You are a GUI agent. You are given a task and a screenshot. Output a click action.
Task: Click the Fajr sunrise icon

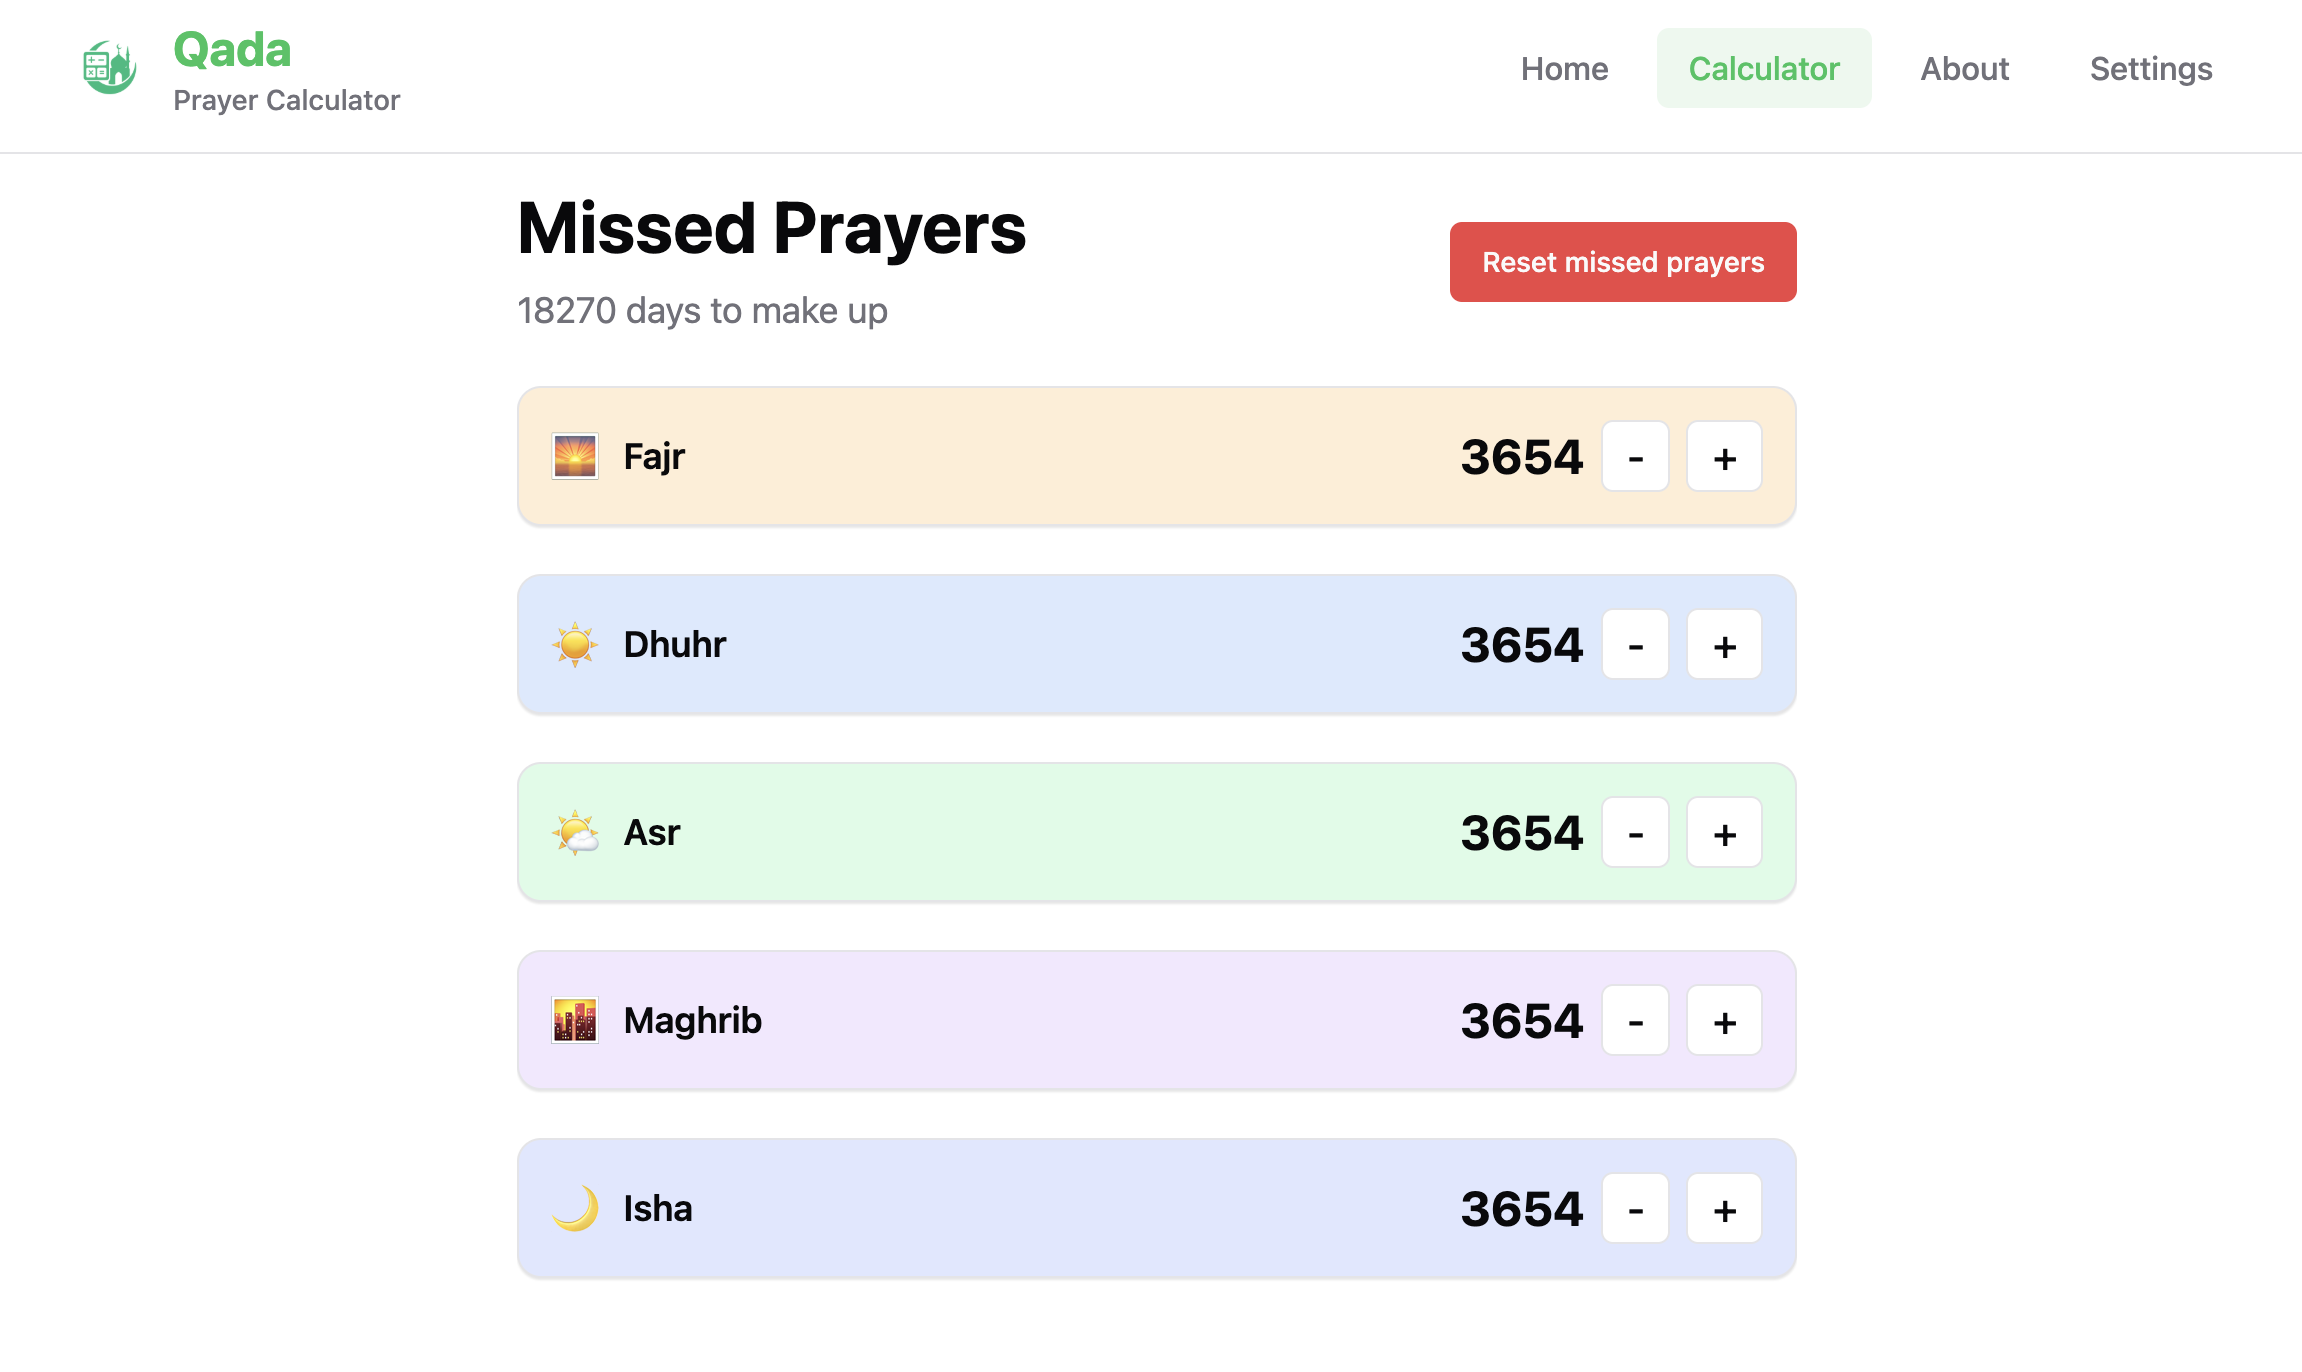[x=575, y=457]
